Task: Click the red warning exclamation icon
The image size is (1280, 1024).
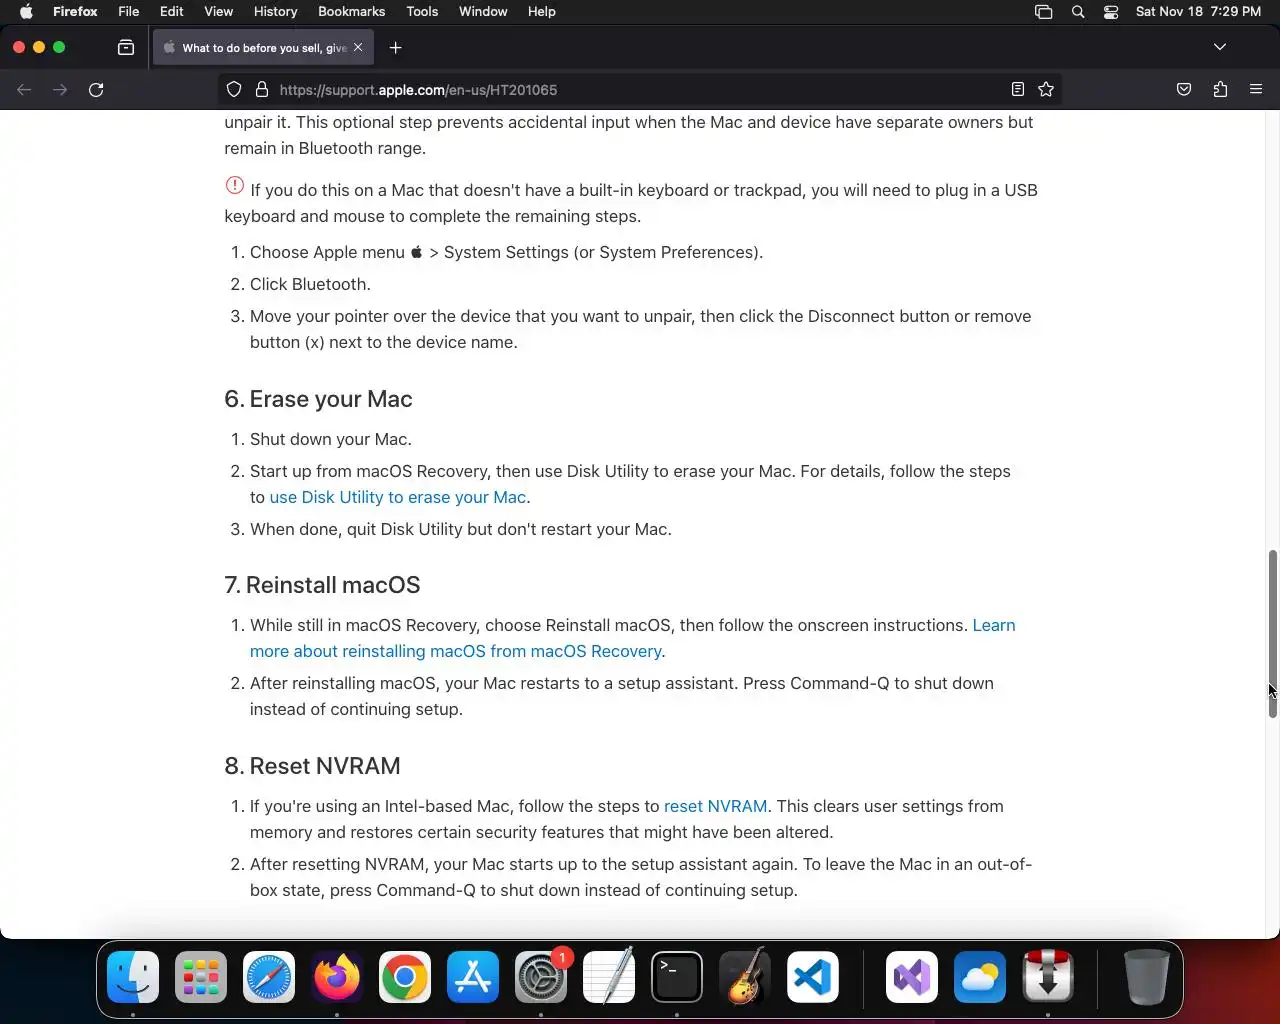Action: (x=234, y=185)
